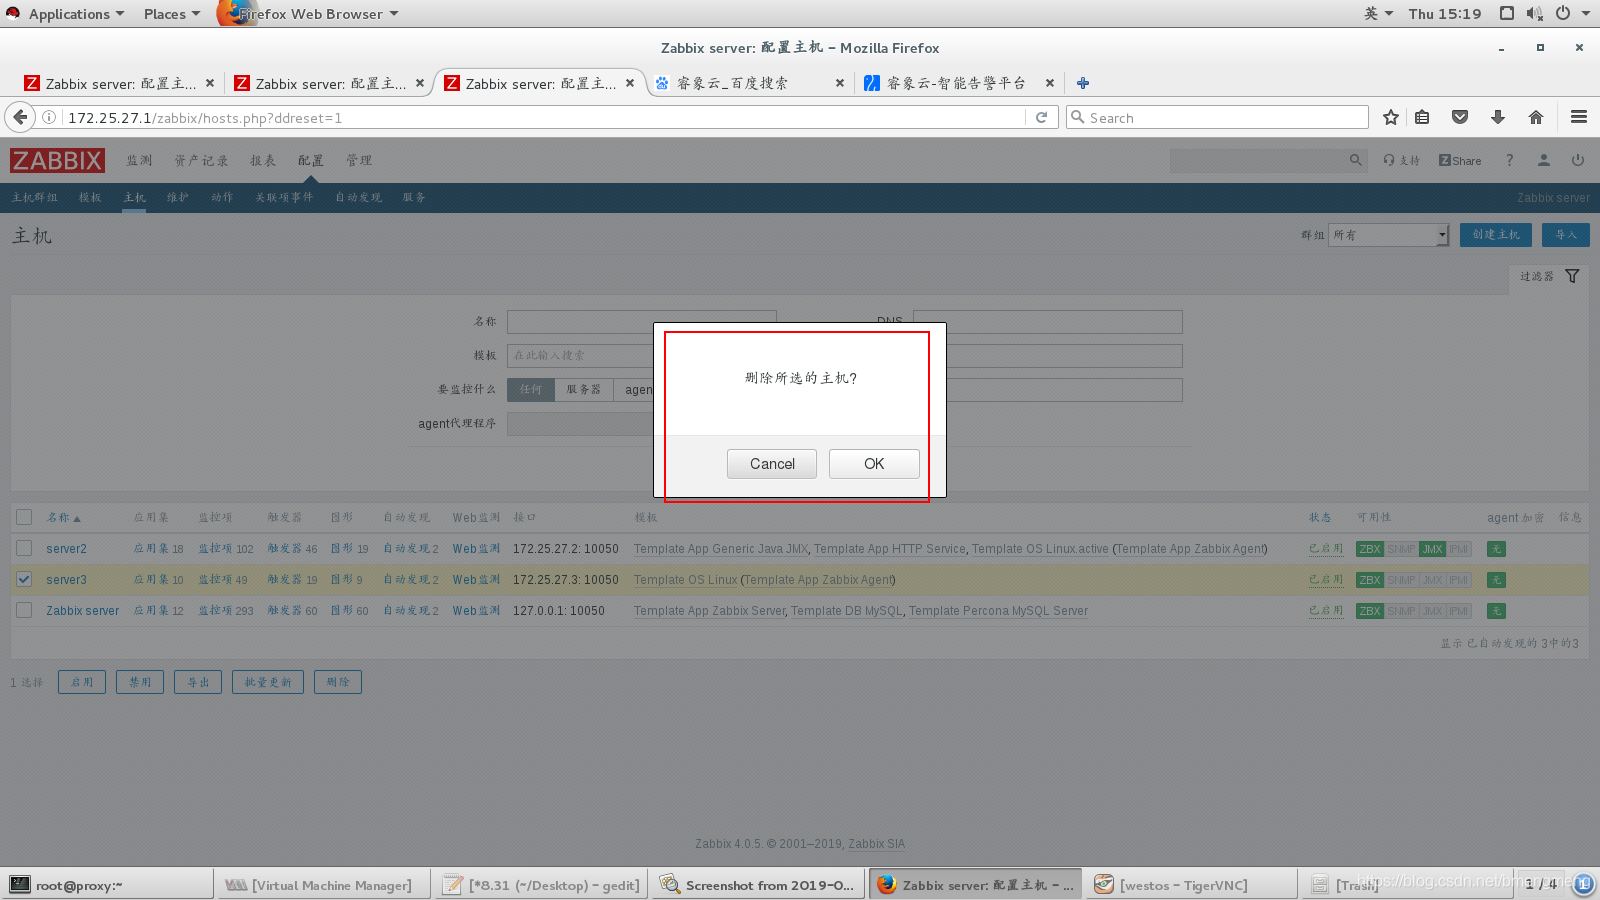
Task: Click the Firefox Search field
Action: point(1217,117)
